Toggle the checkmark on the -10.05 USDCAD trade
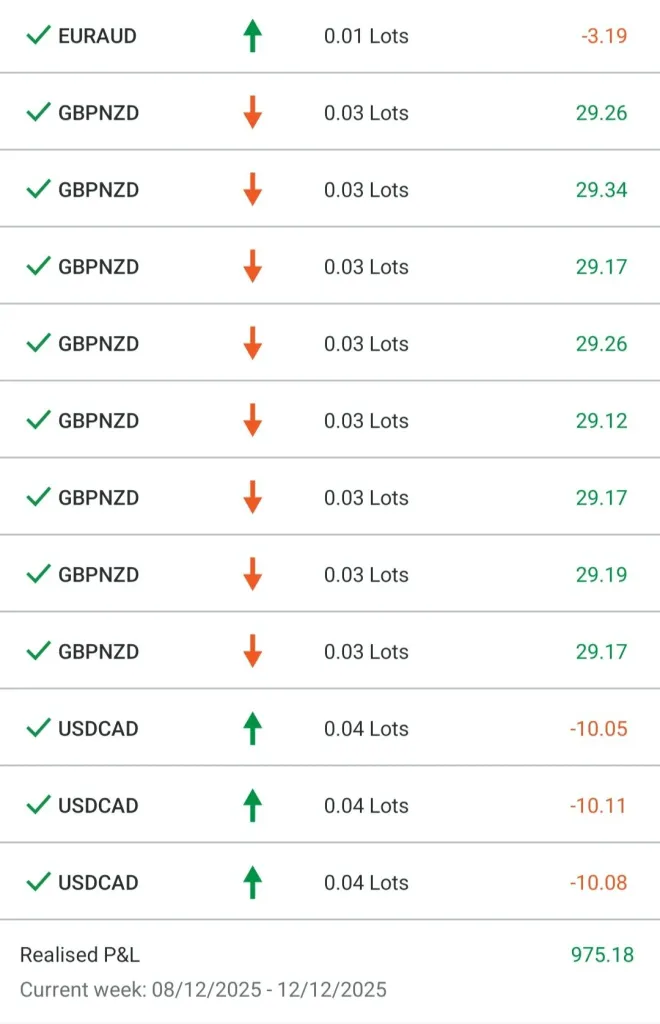The width and height of the screenshot is (660, 1024). [38, 729]
